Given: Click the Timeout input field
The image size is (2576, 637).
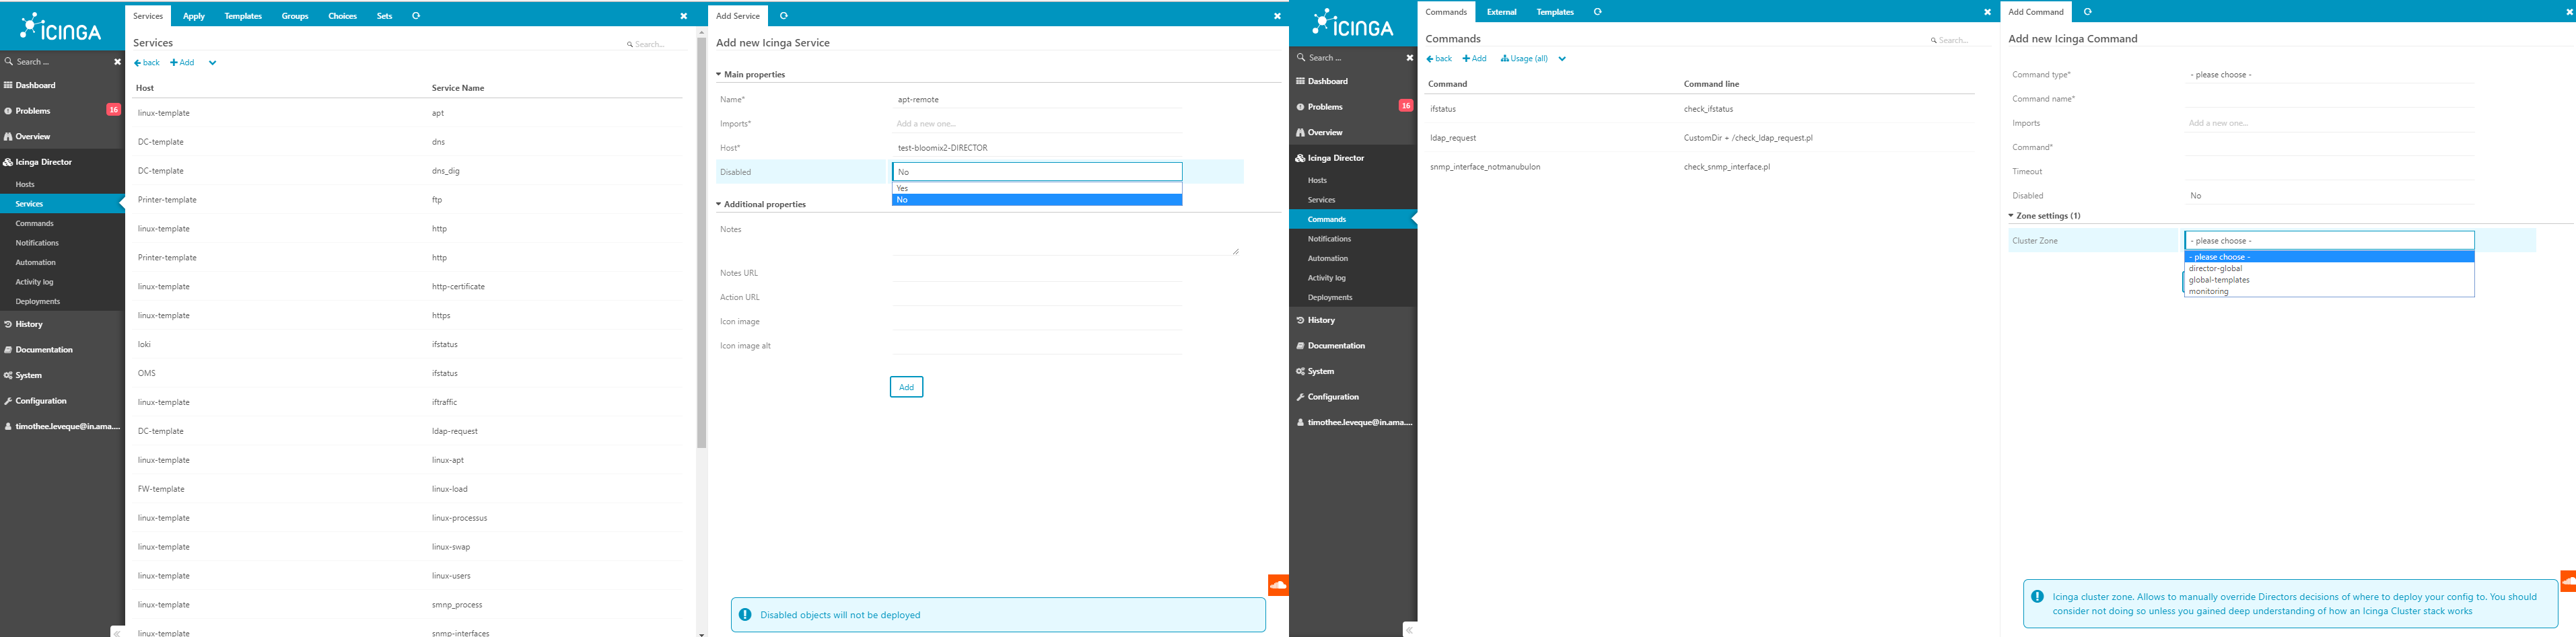Looking at the screenshot, I should pyautogui.click(x=2329, y=172).
